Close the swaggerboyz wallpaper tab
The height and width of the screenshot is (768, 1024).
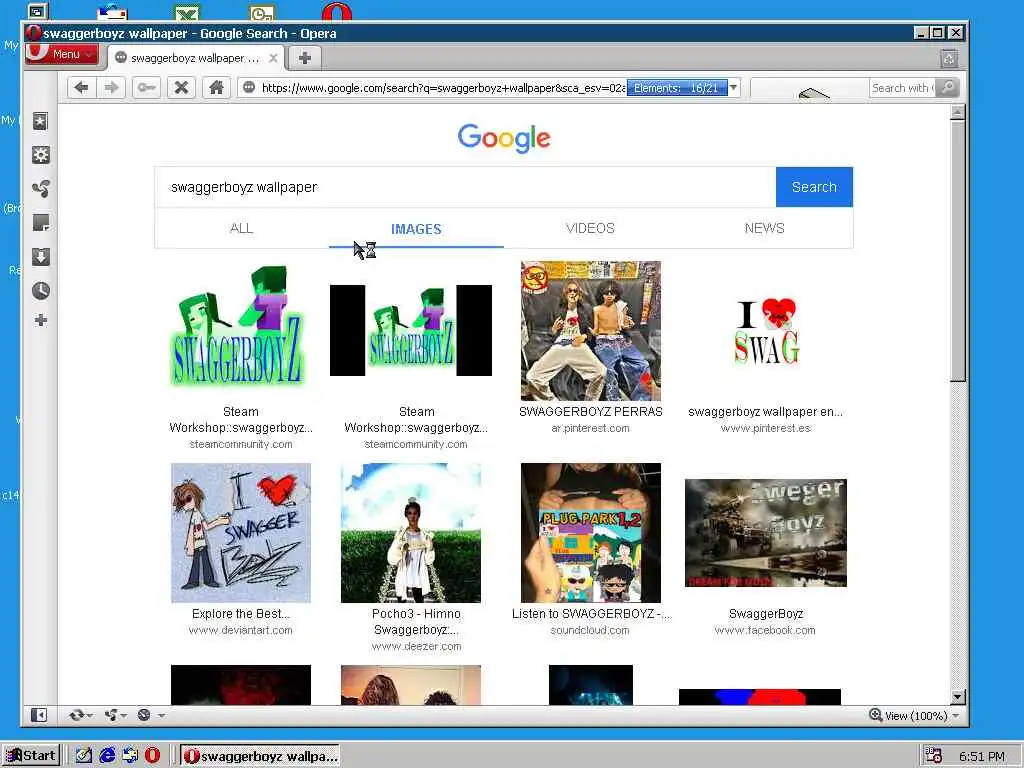pos(273,58)
